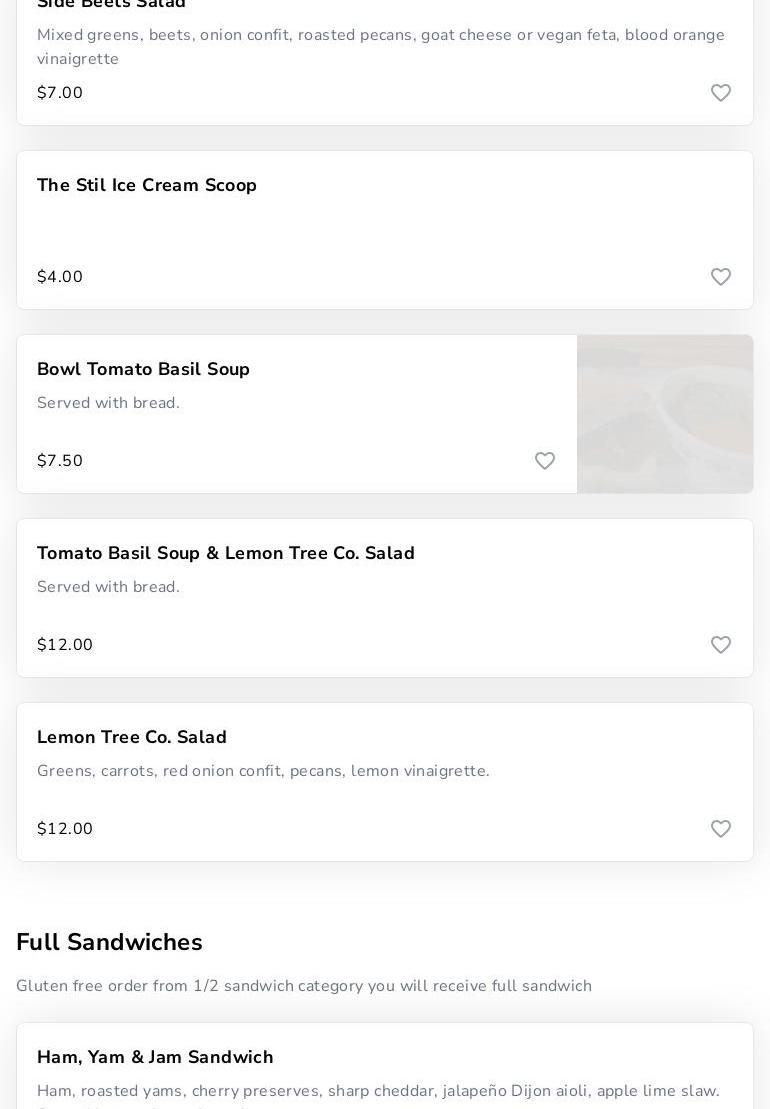Select Bowl Tomato Basil Soup title
The image size is (770, 1109).
143,370
